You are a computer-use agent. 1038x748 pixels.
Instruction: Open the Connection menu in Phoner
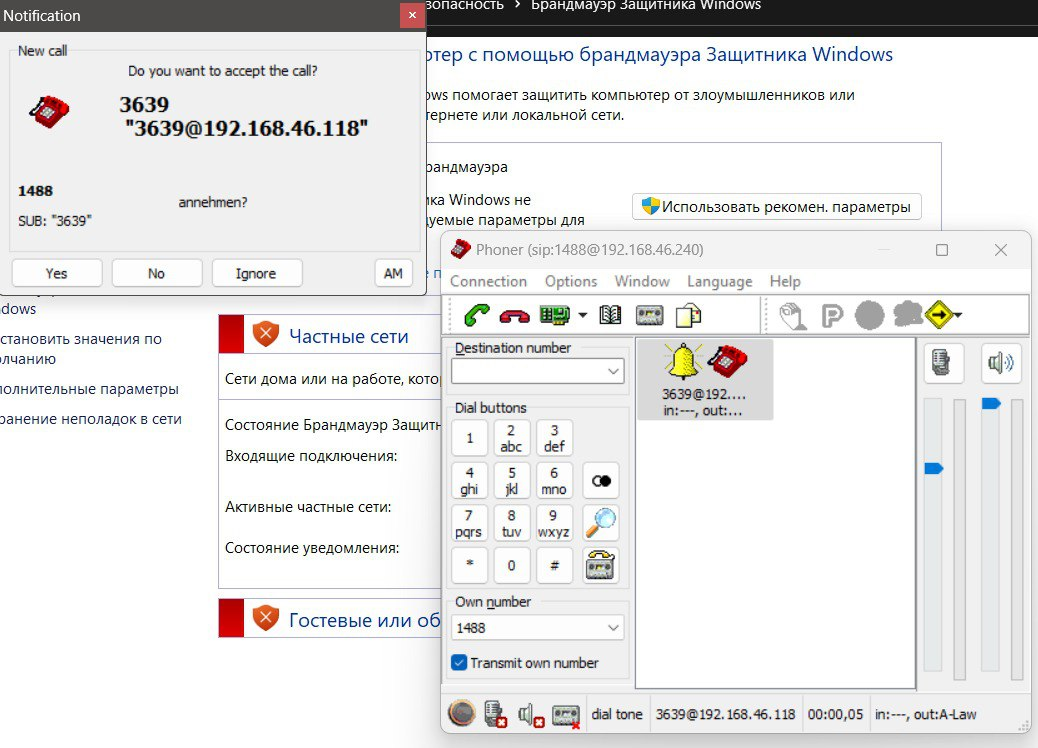[x=489, y=281]
